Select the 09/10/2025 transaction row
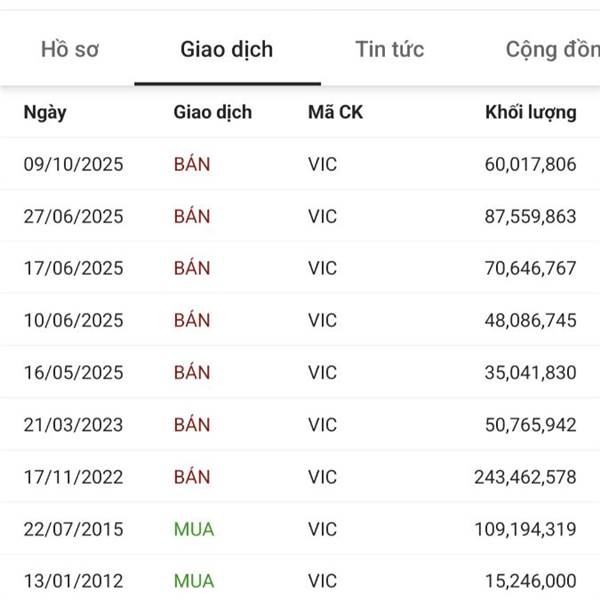The width and height of the screenshot is (600, 600). 300,165
